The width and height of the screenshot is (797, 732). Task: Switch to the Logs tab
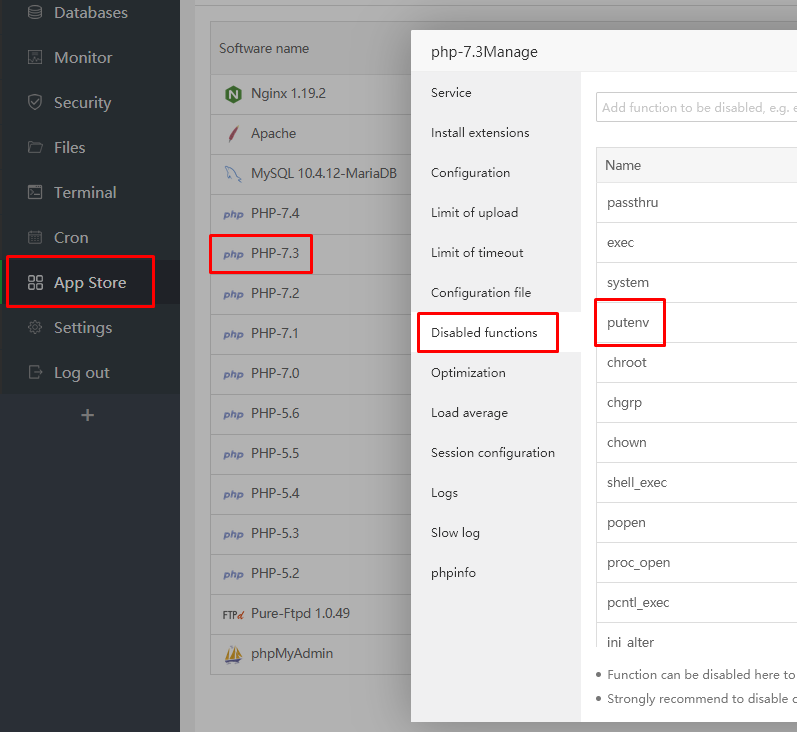coord(444,493)
